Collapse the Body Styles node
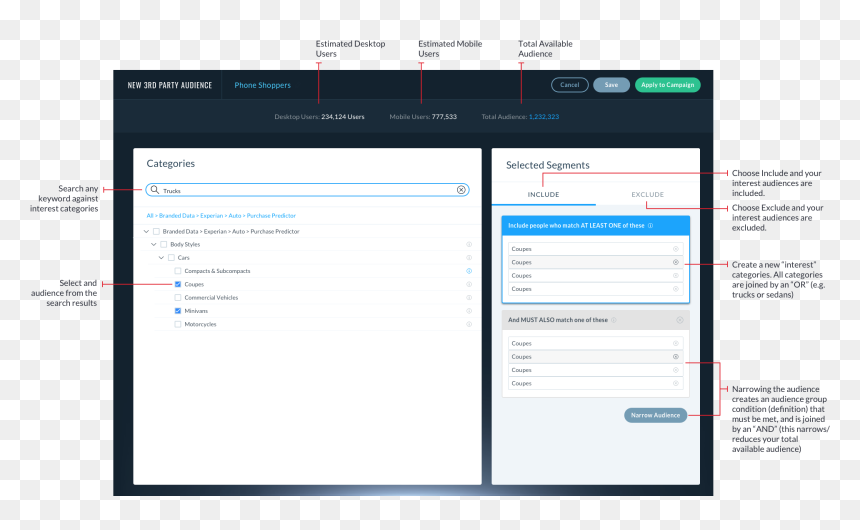The width and height of the screenshot is (860, 530). (154, 244)
